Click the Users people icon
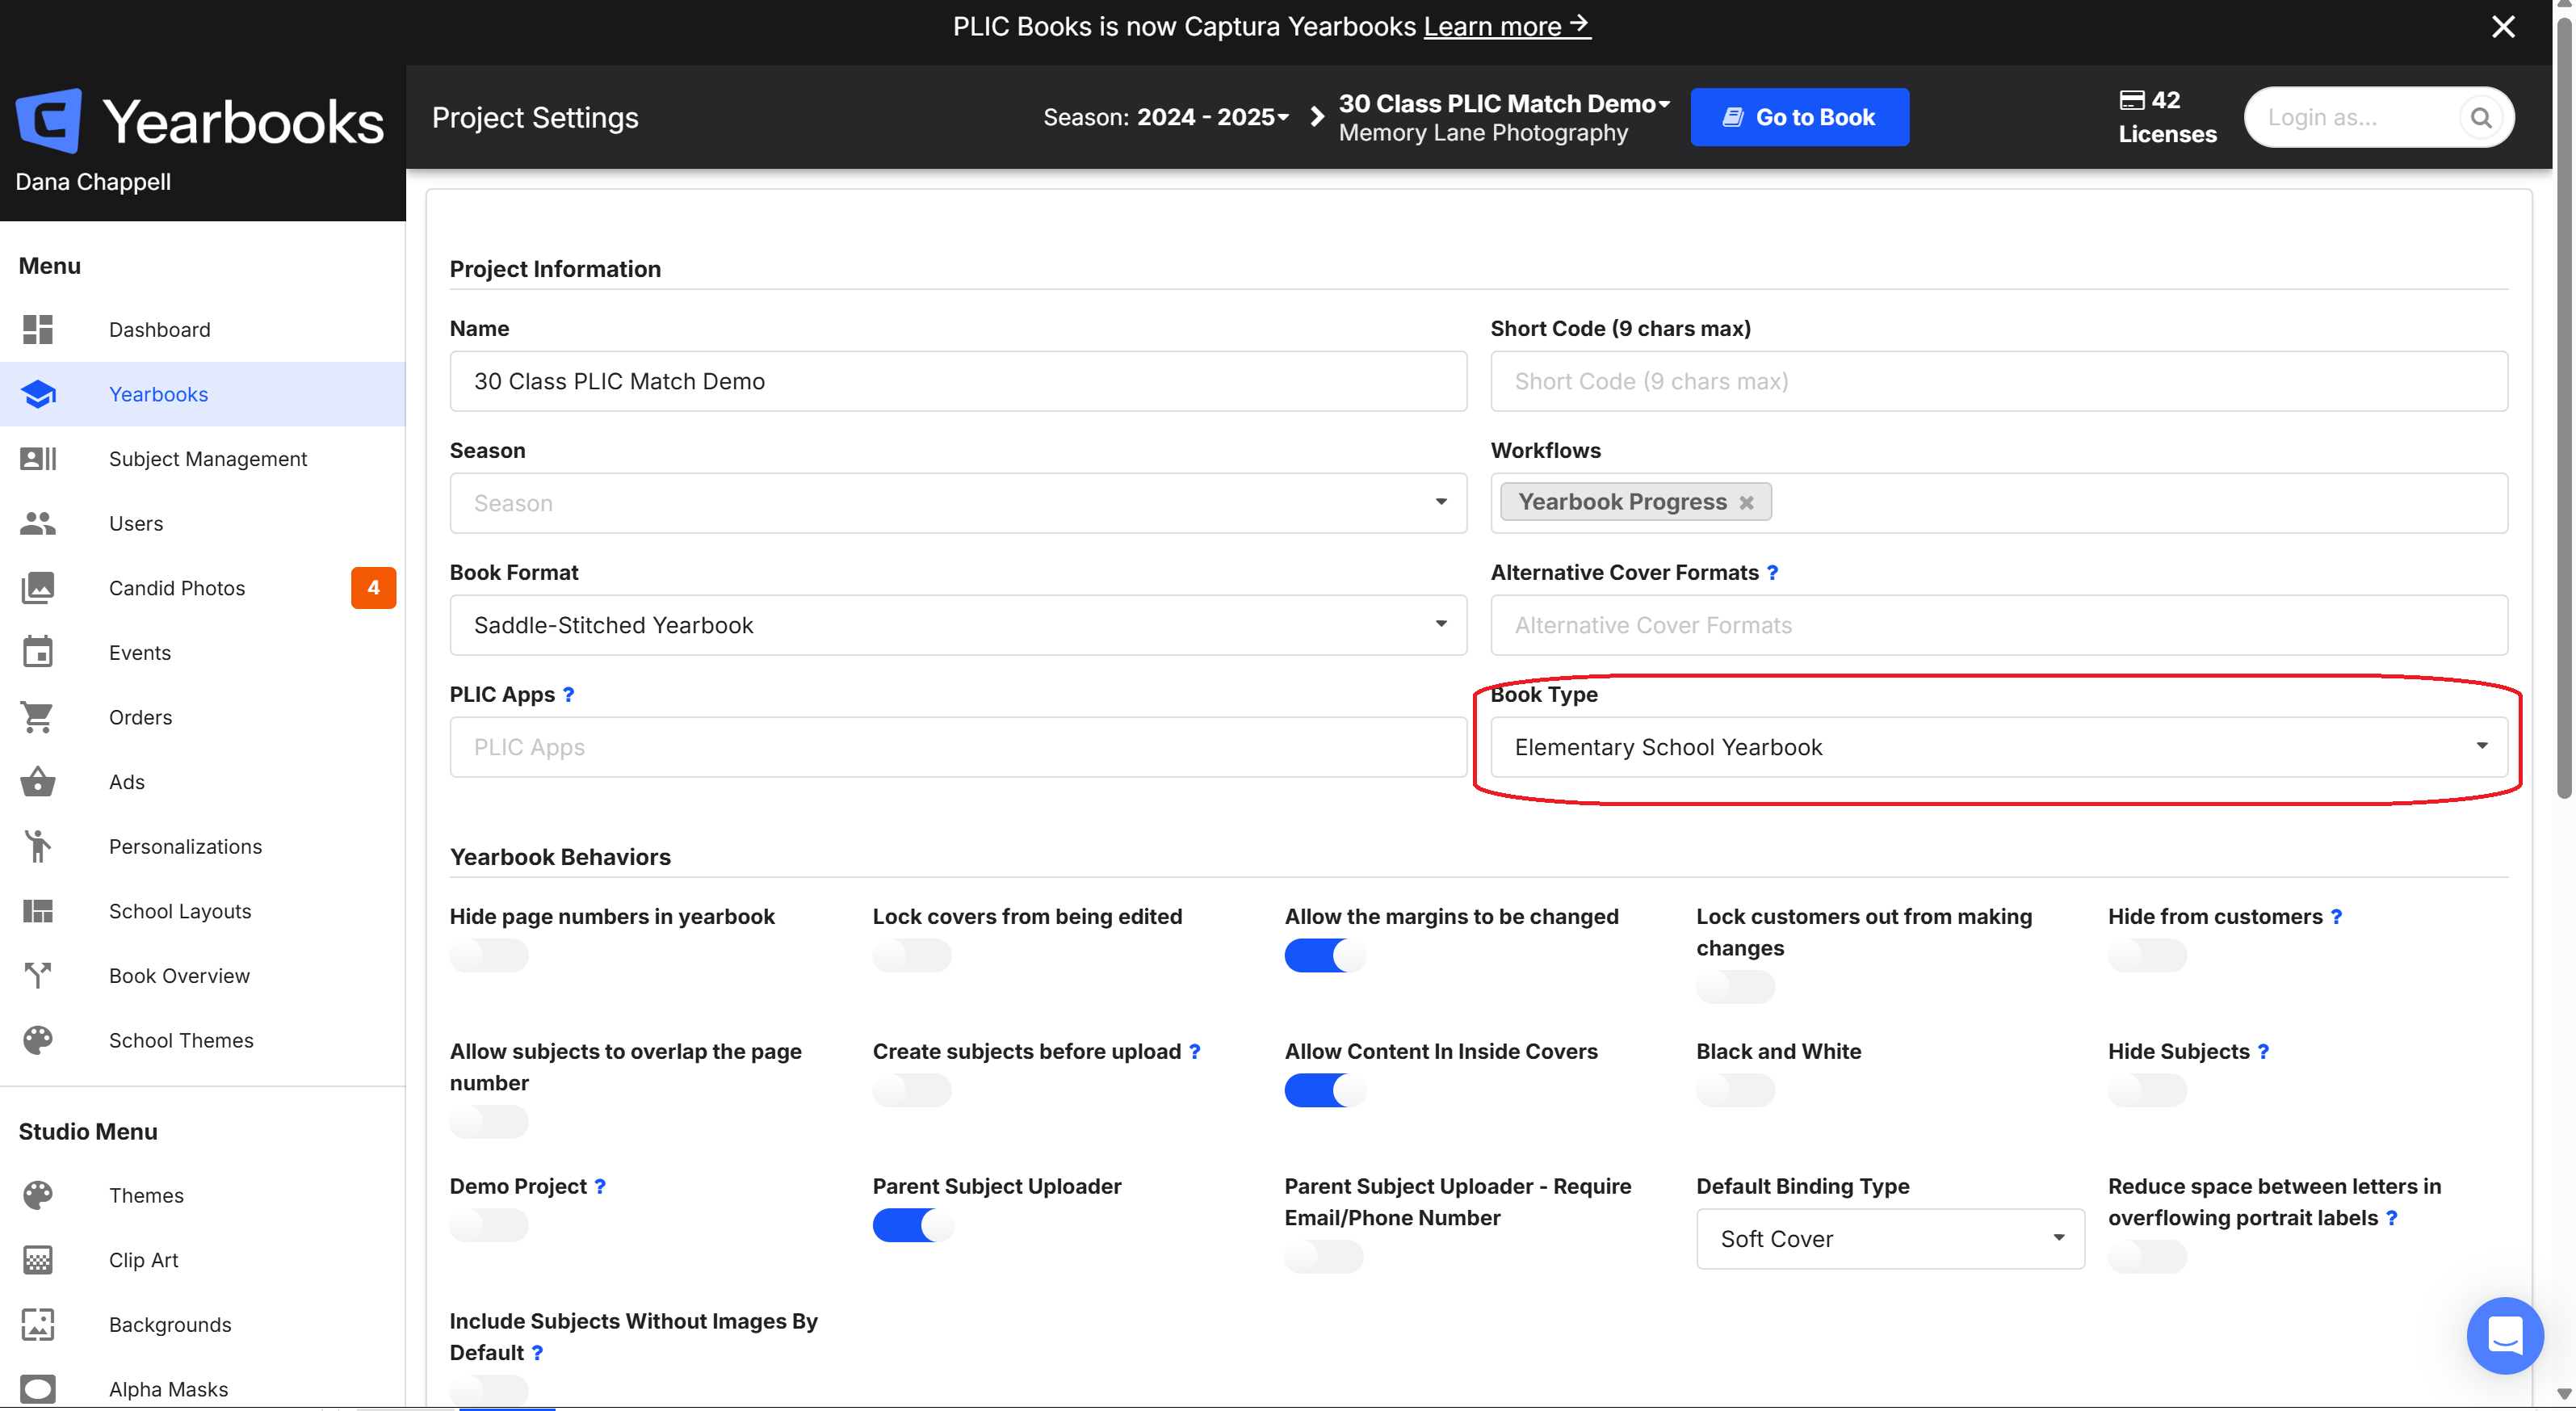Viewport: 2576px width, 1411px height. click(x=38, y=523)
